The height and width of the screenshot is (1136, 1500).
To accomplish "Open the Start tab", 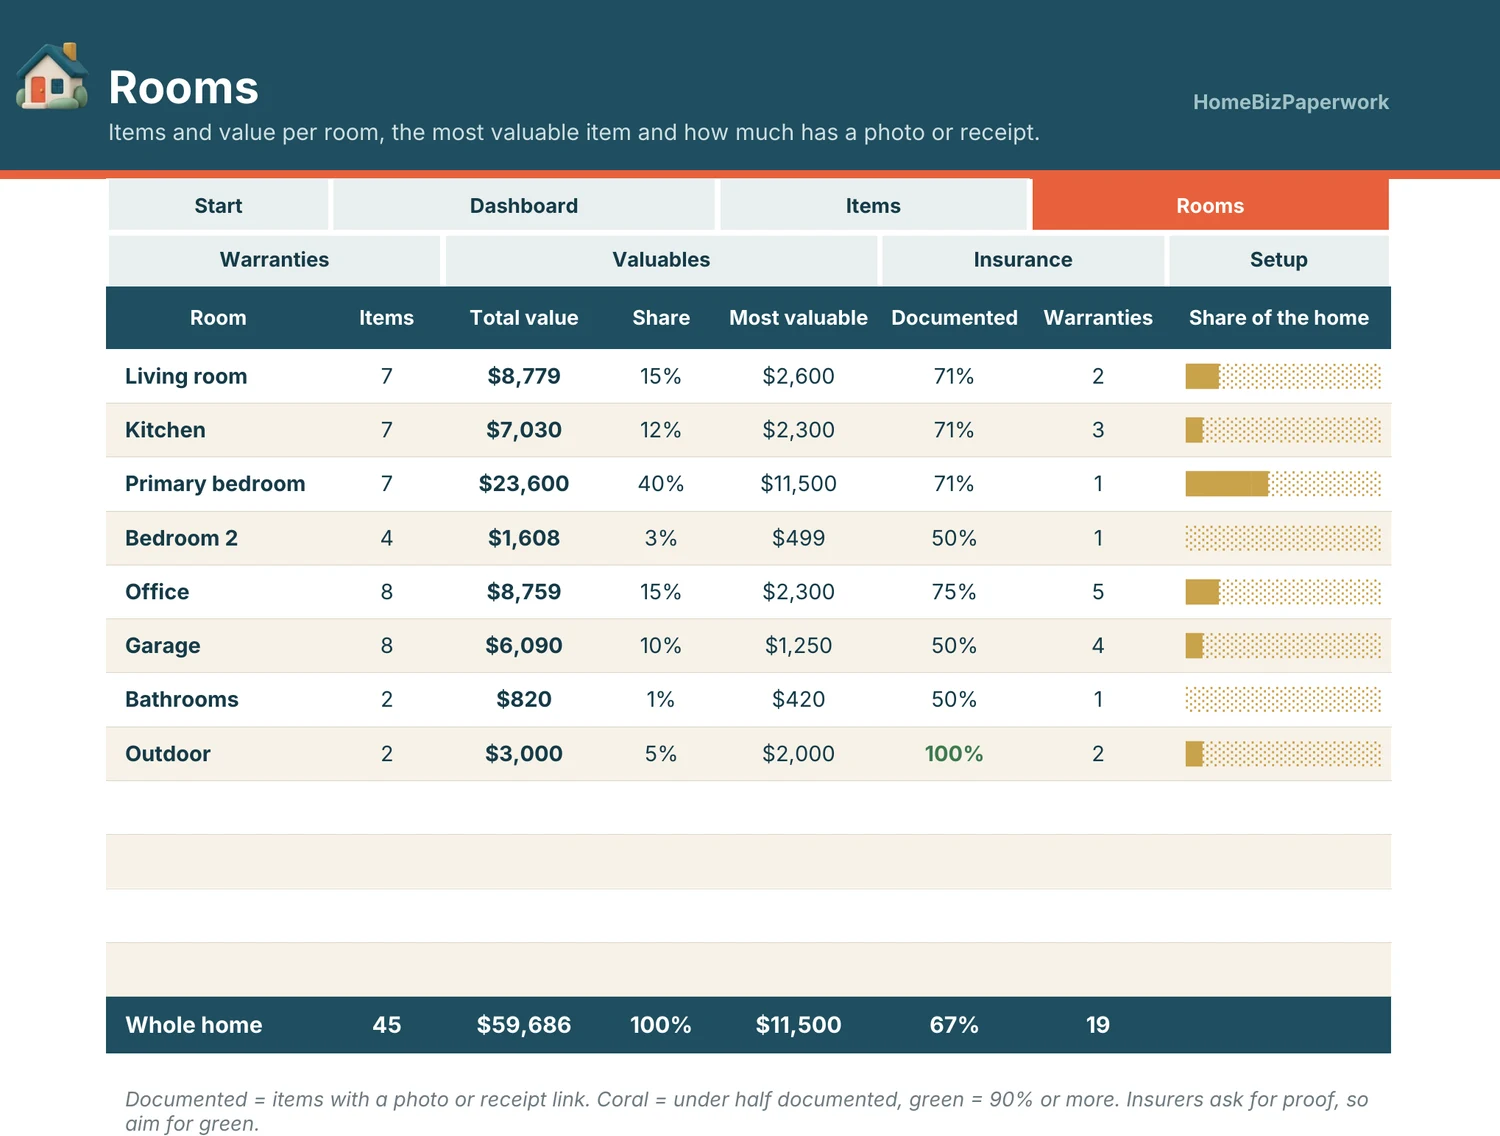I will coord(218,205).
